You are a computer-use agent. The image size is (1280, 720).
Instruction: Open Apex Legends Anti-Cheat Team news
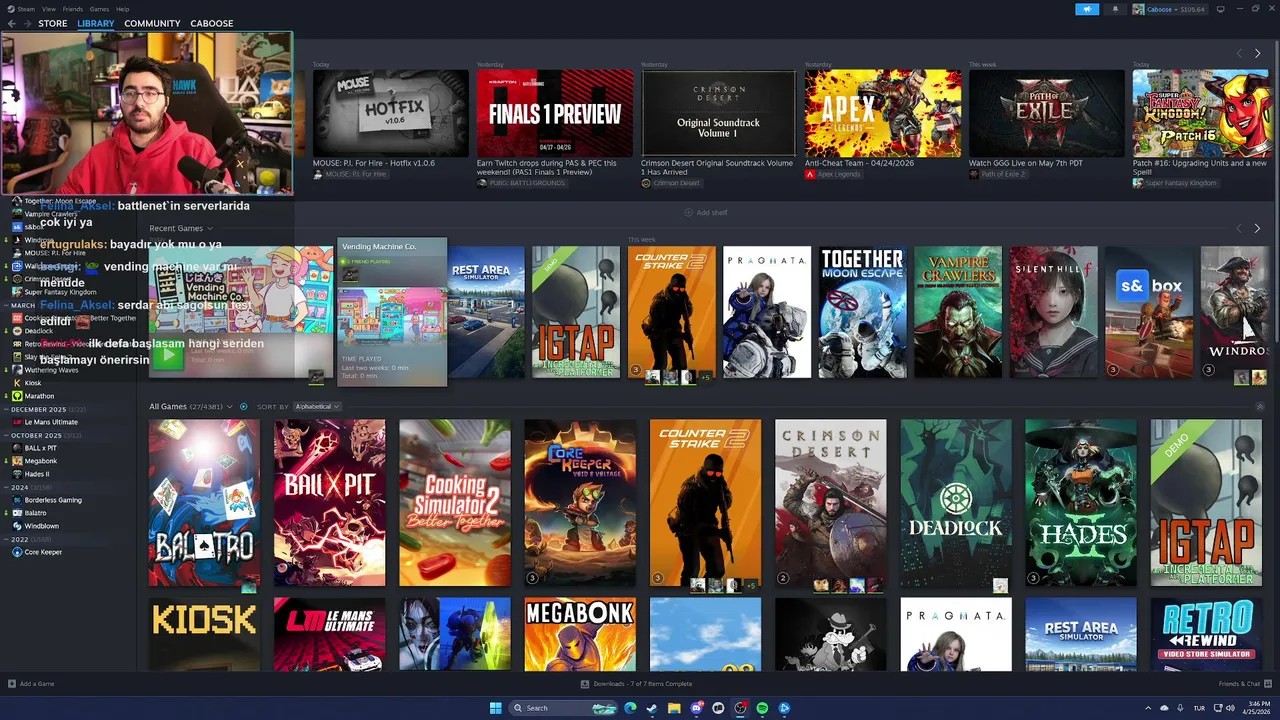(x=883, y=113)
